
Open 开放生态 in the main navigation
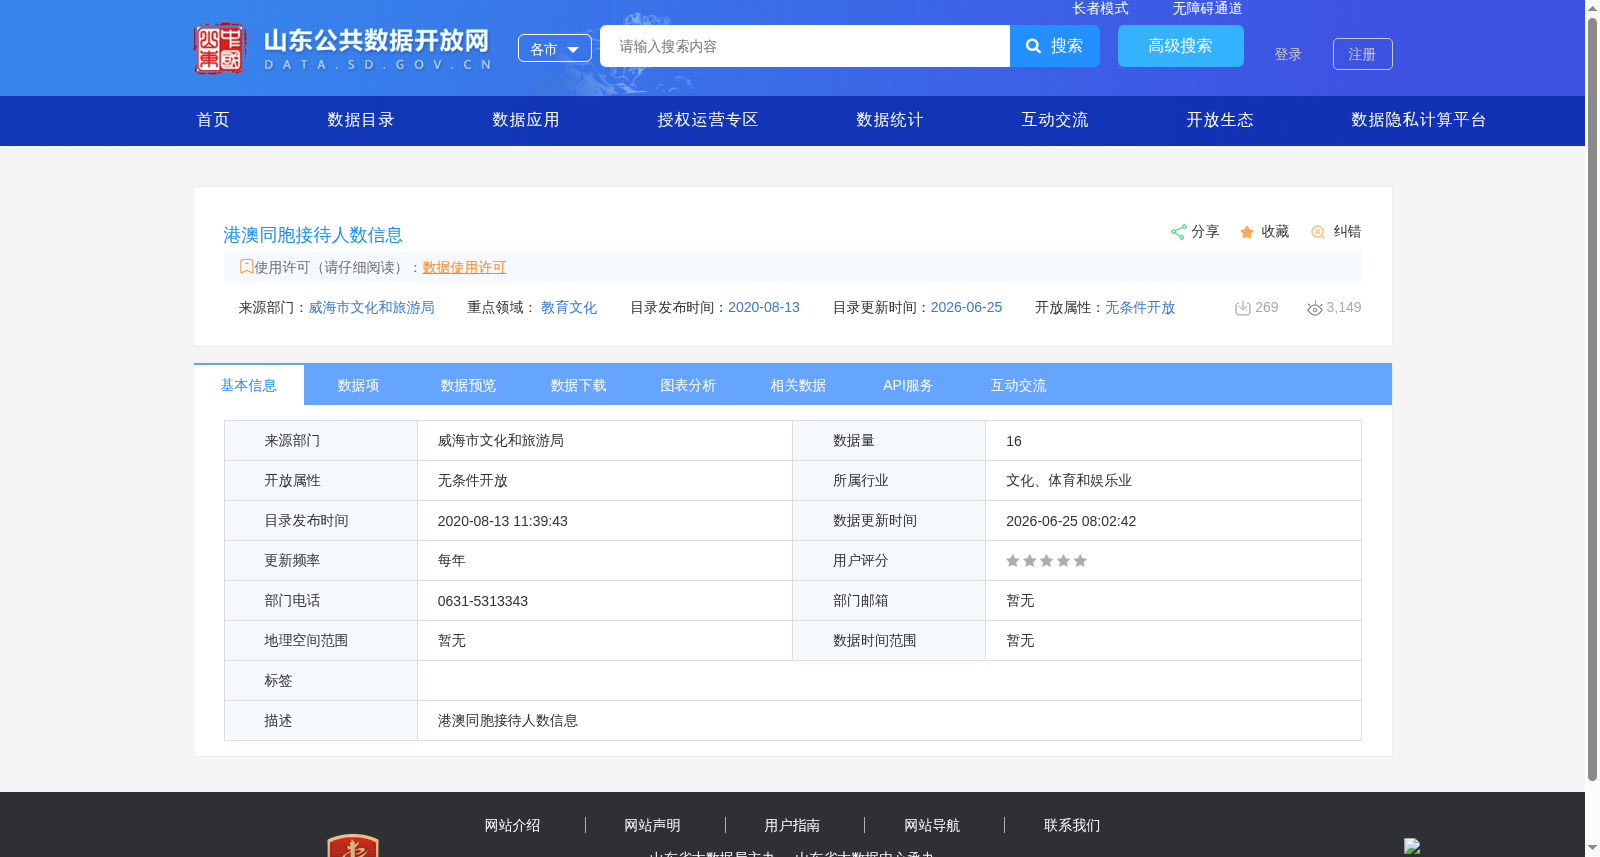pos(1220,120)
